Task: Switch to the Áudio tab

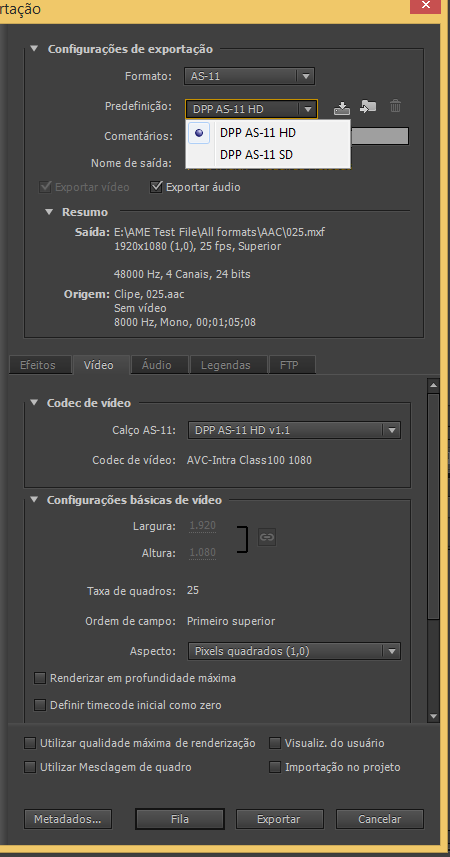Action: [159, 365]
